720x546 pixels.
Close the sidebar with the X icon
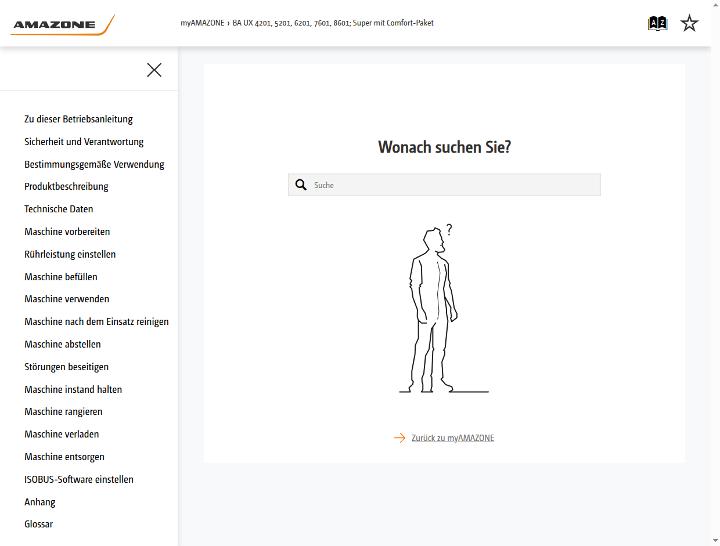[x=154, y=70]
